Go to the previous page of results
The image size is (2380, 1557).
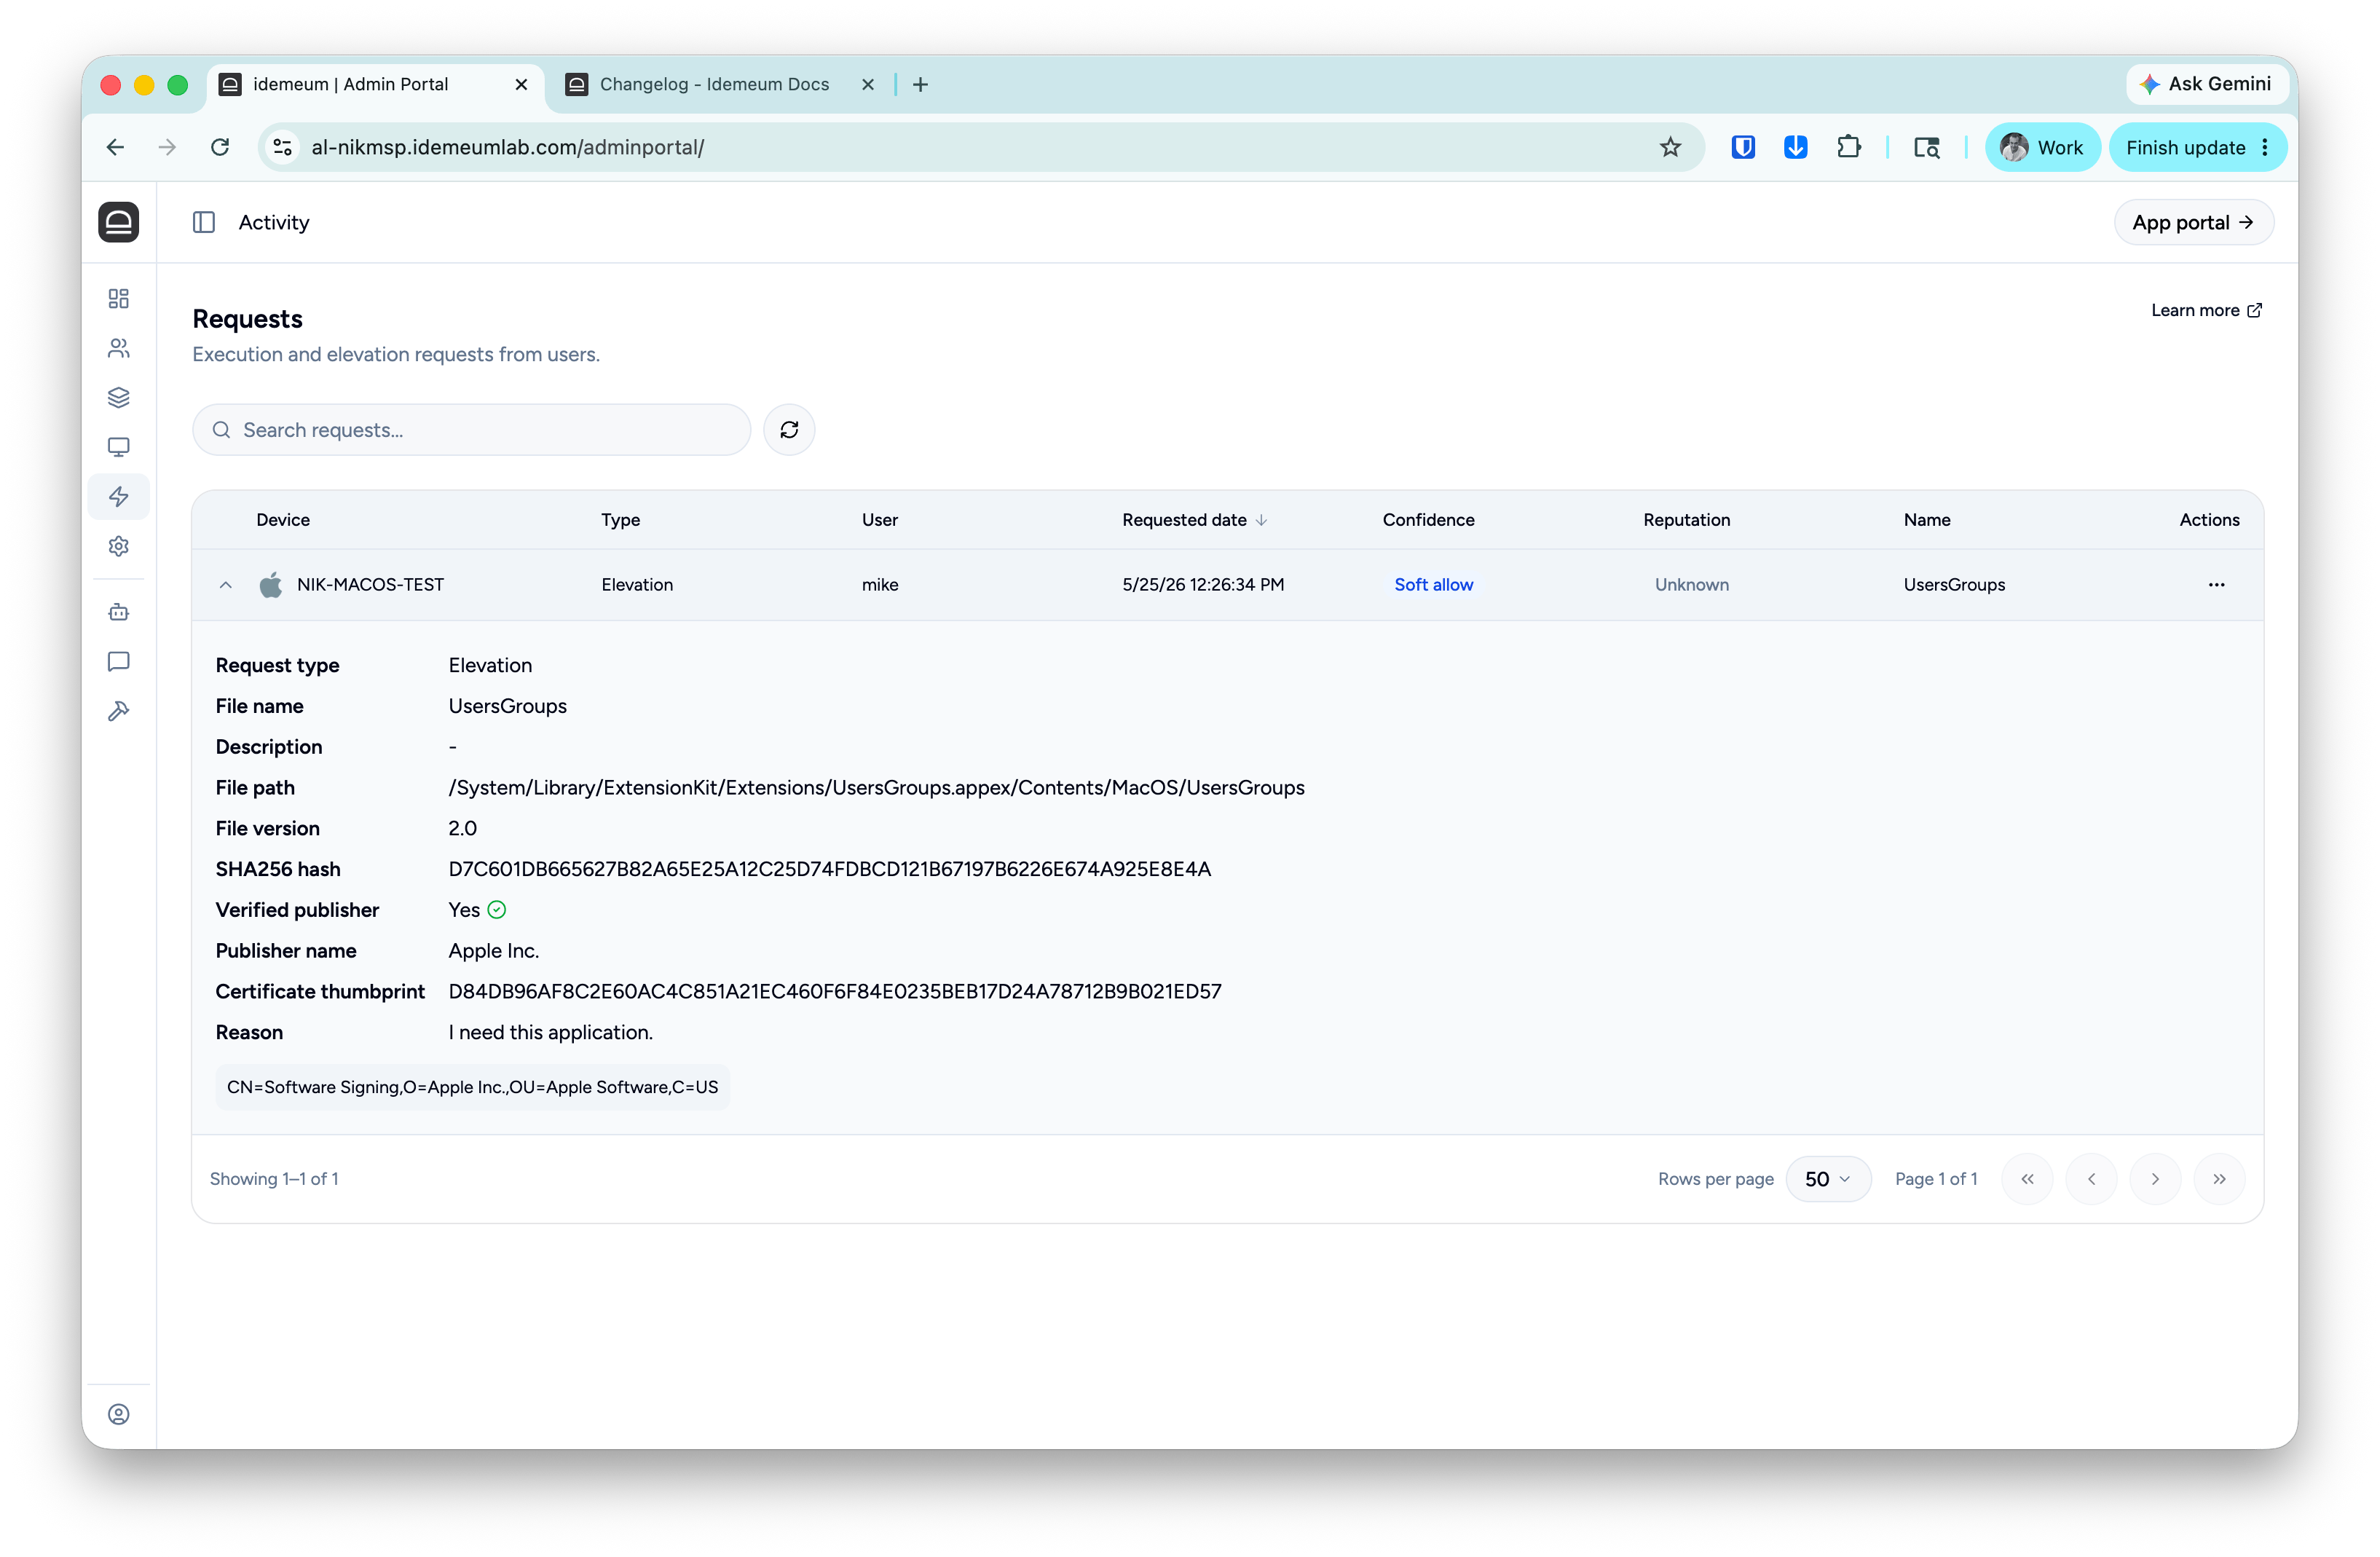click(x=2091, y=1179)
